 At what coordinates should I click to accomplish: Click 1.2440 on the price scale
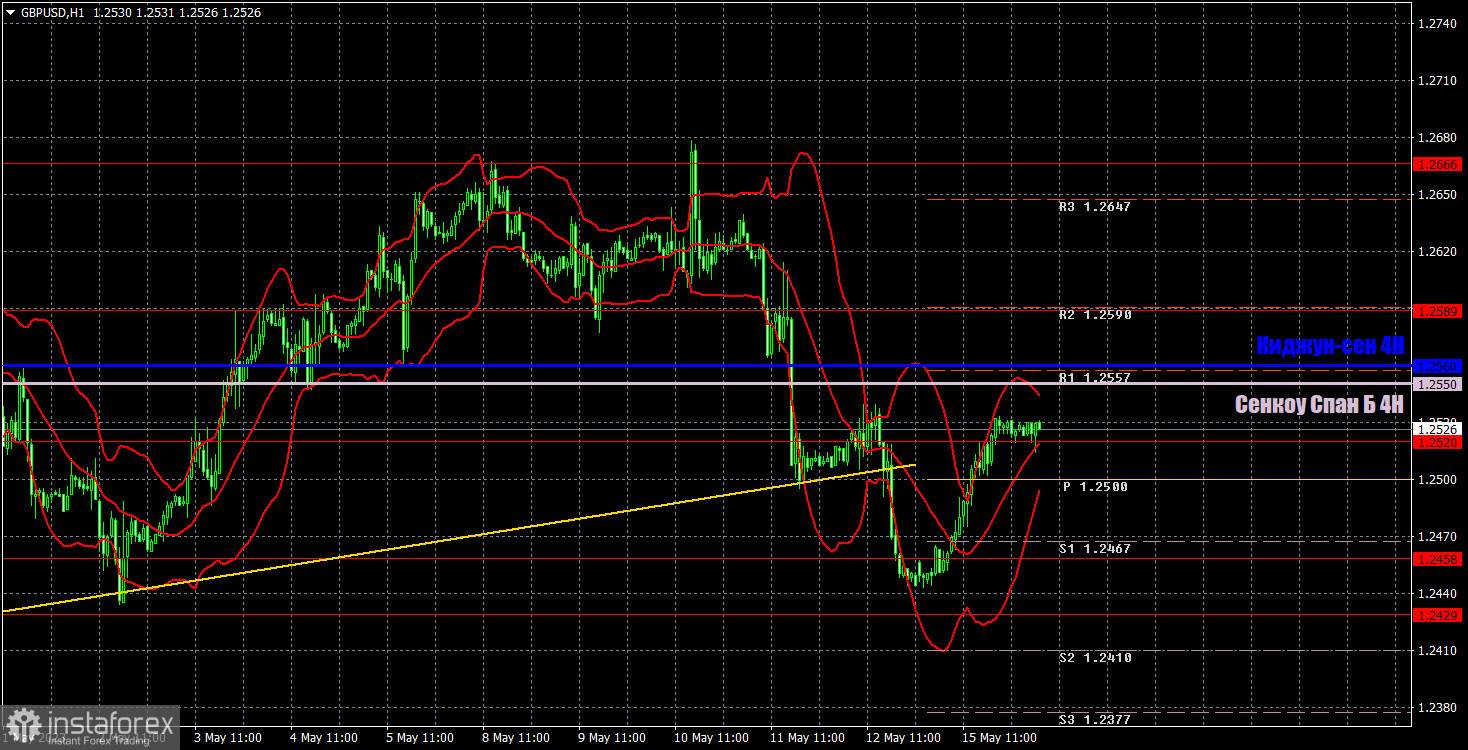(1437, 594)
